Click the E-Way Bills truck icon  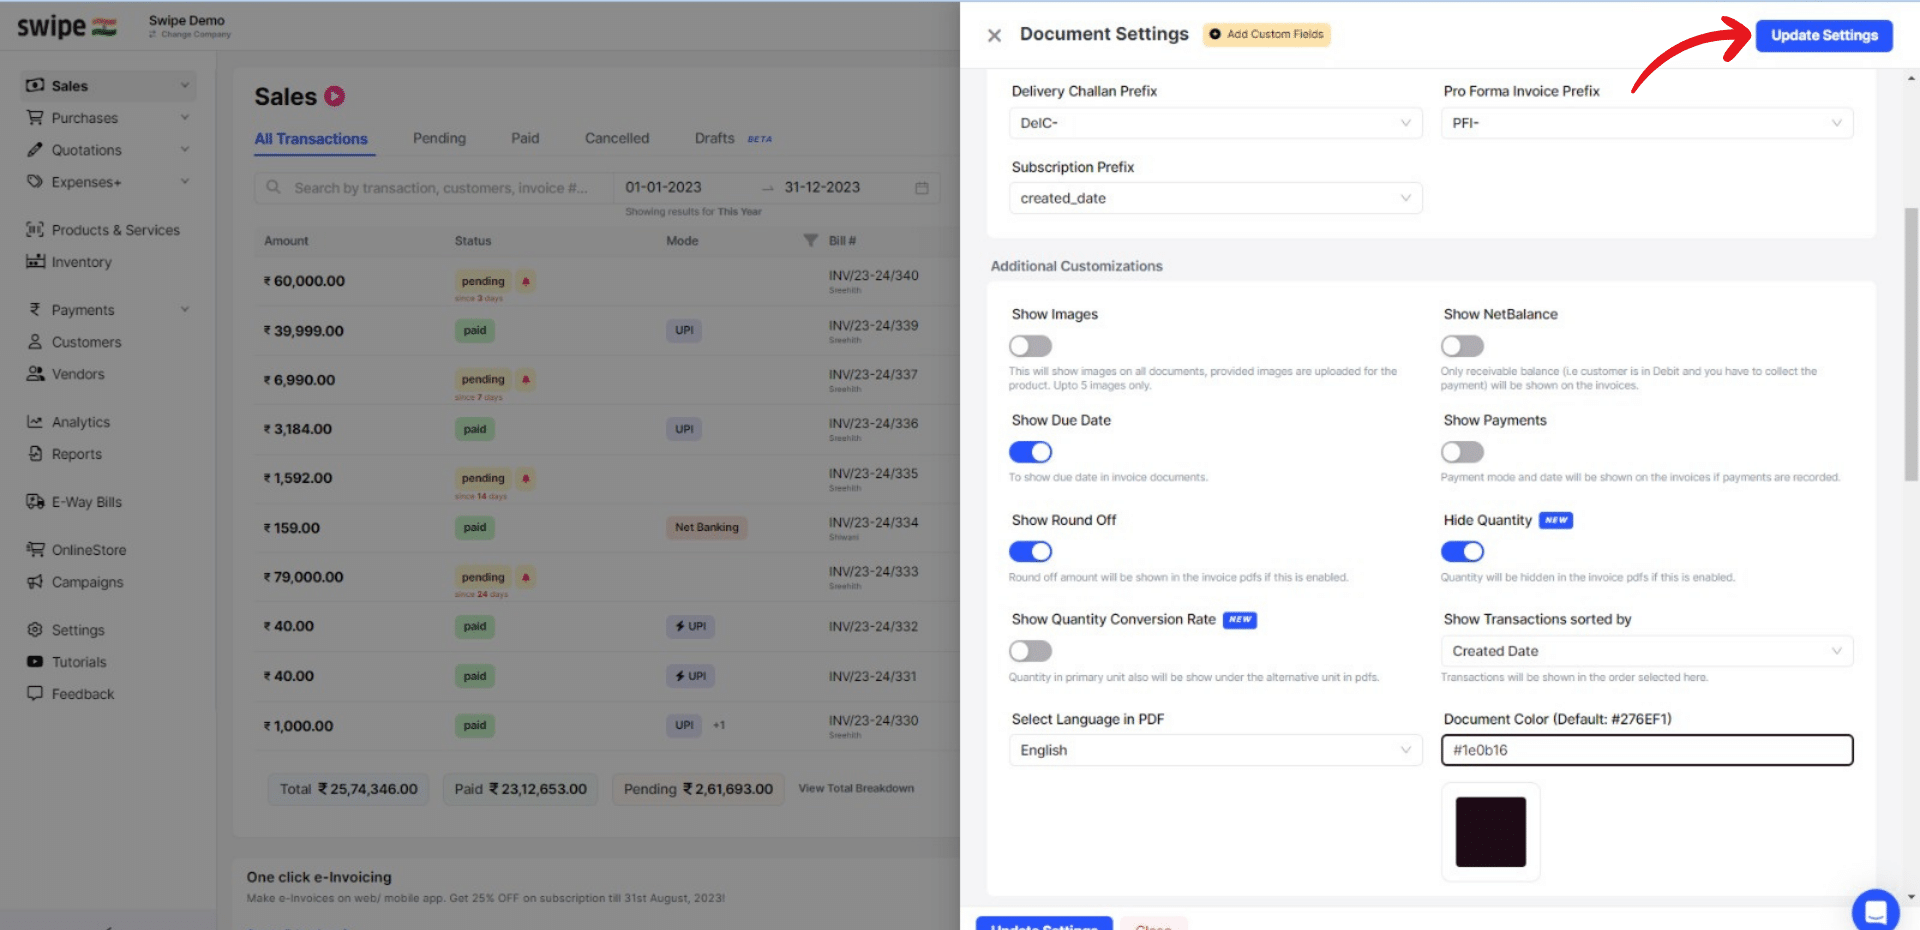point(35,502)
